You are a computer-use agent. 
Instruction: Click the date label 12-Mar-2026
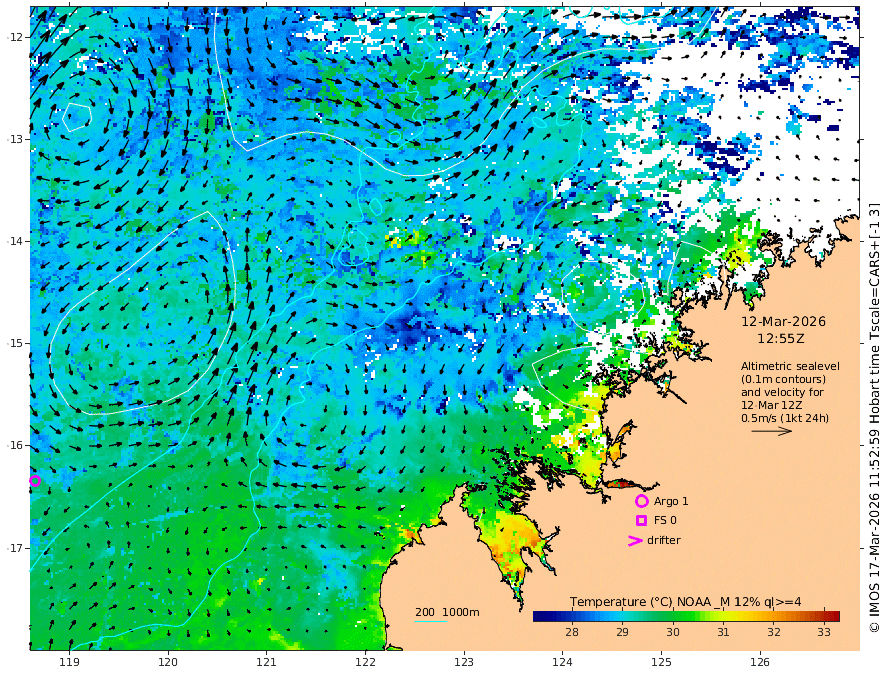783,321
